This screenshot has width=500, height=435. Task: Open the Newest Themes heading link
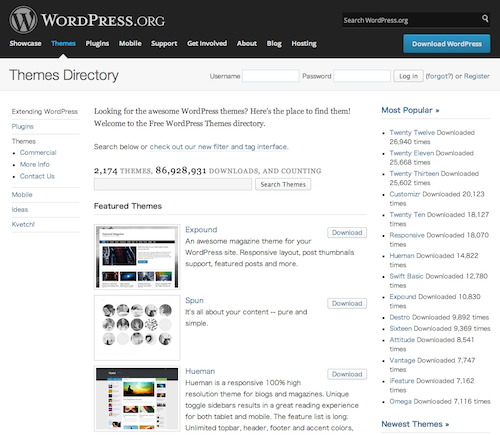tap(415, 424)
